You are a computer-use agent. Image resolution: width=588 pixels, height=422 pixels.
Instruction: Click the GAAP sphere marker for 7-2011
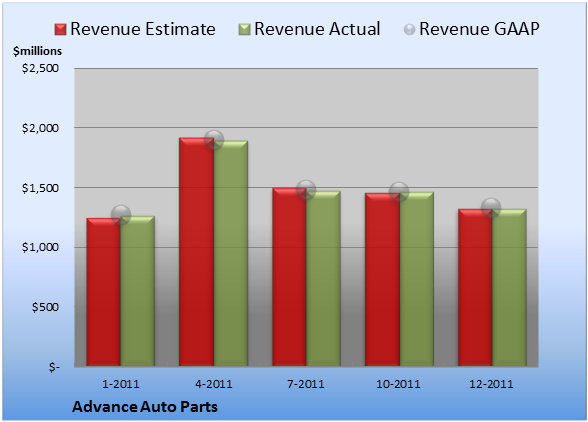click(x=306, y=190)
